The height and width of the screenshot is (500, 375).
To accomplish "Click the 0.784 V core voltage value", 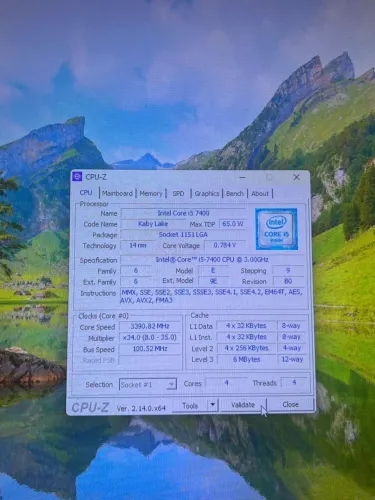I will (x=225, y=245).
